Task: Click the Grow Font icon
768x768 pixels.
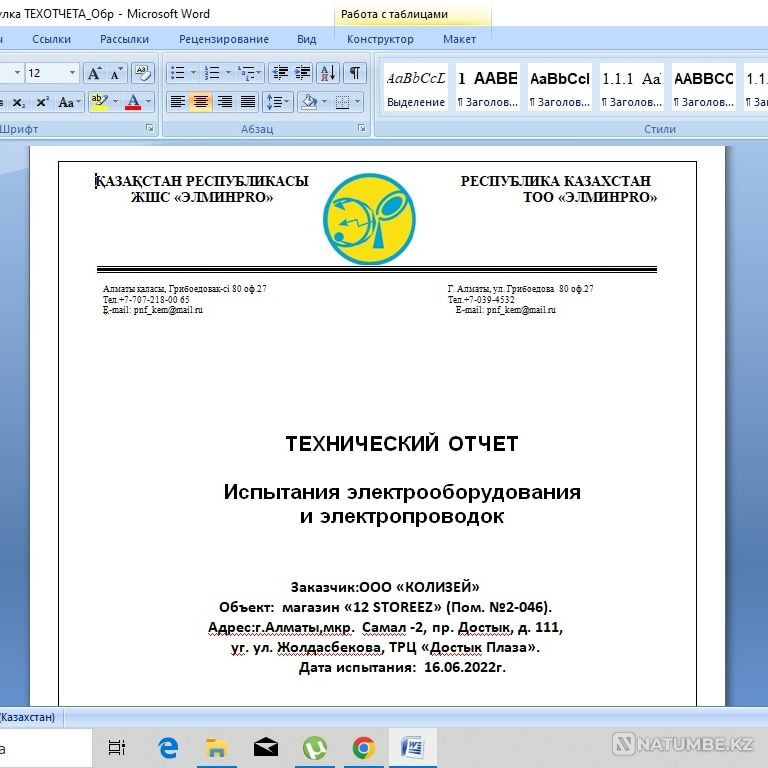Action: tap(94, 73)
